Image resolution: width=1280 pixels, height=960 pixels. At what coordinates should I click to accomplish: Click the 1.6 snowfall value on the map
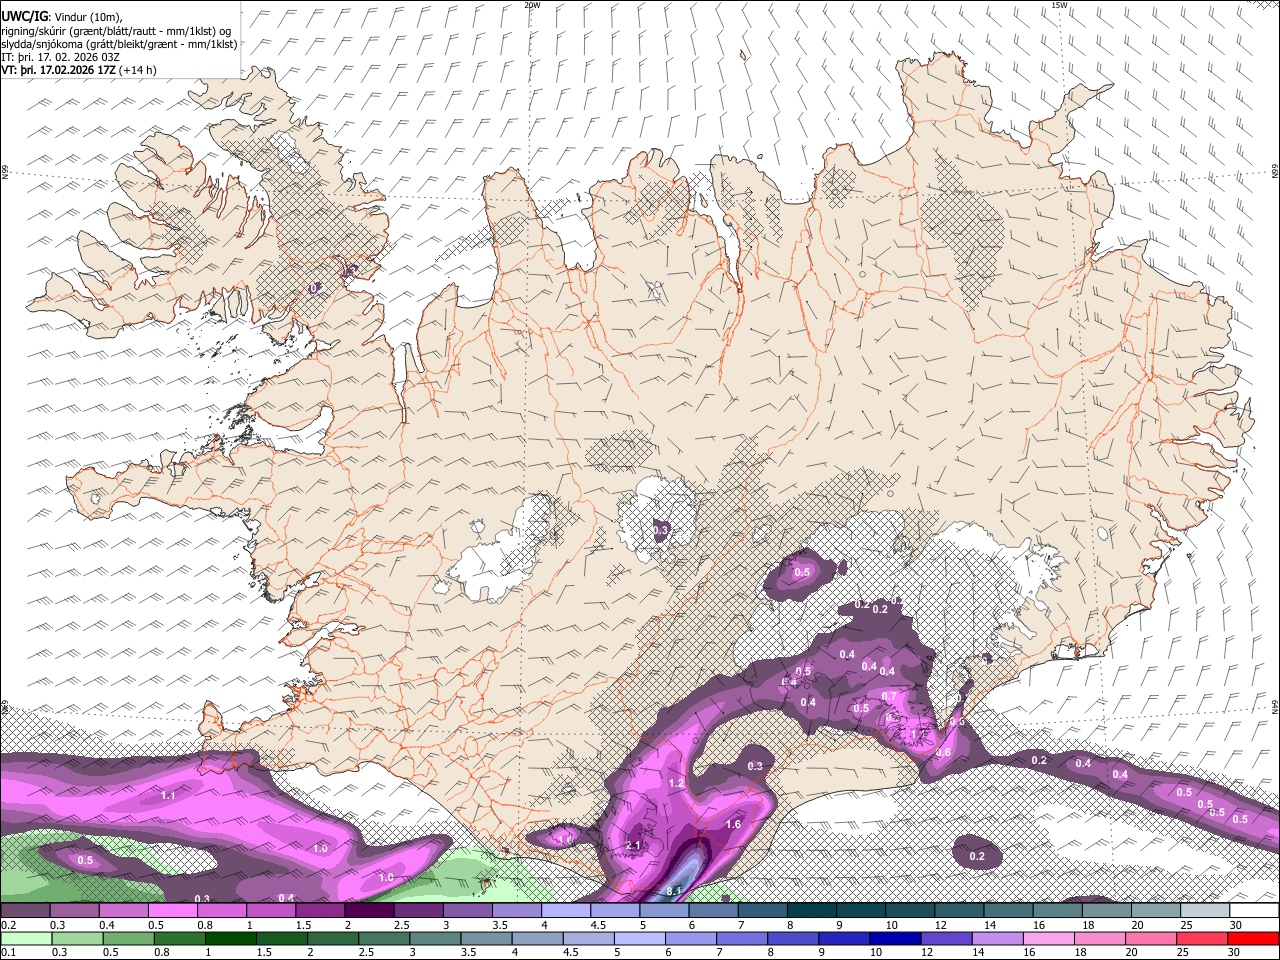(x=733, y=824)
